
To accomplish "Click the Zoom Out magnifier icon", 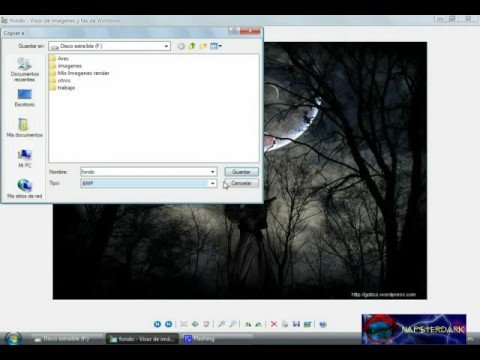I will [x=233, y=324].
